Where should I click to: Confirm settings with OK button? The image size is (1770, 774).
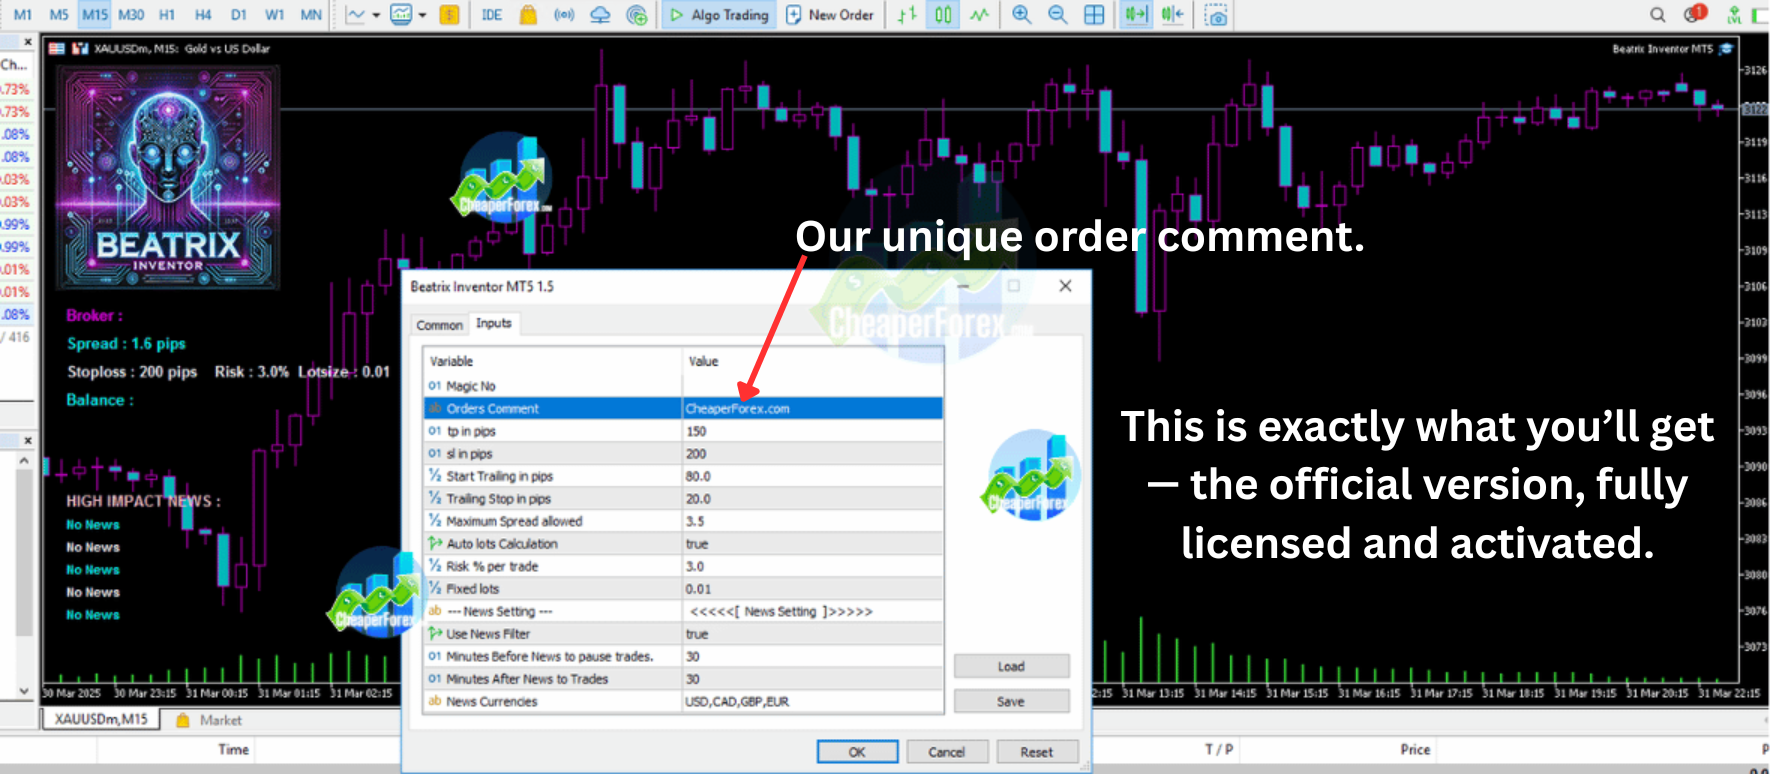pos(857,752)
